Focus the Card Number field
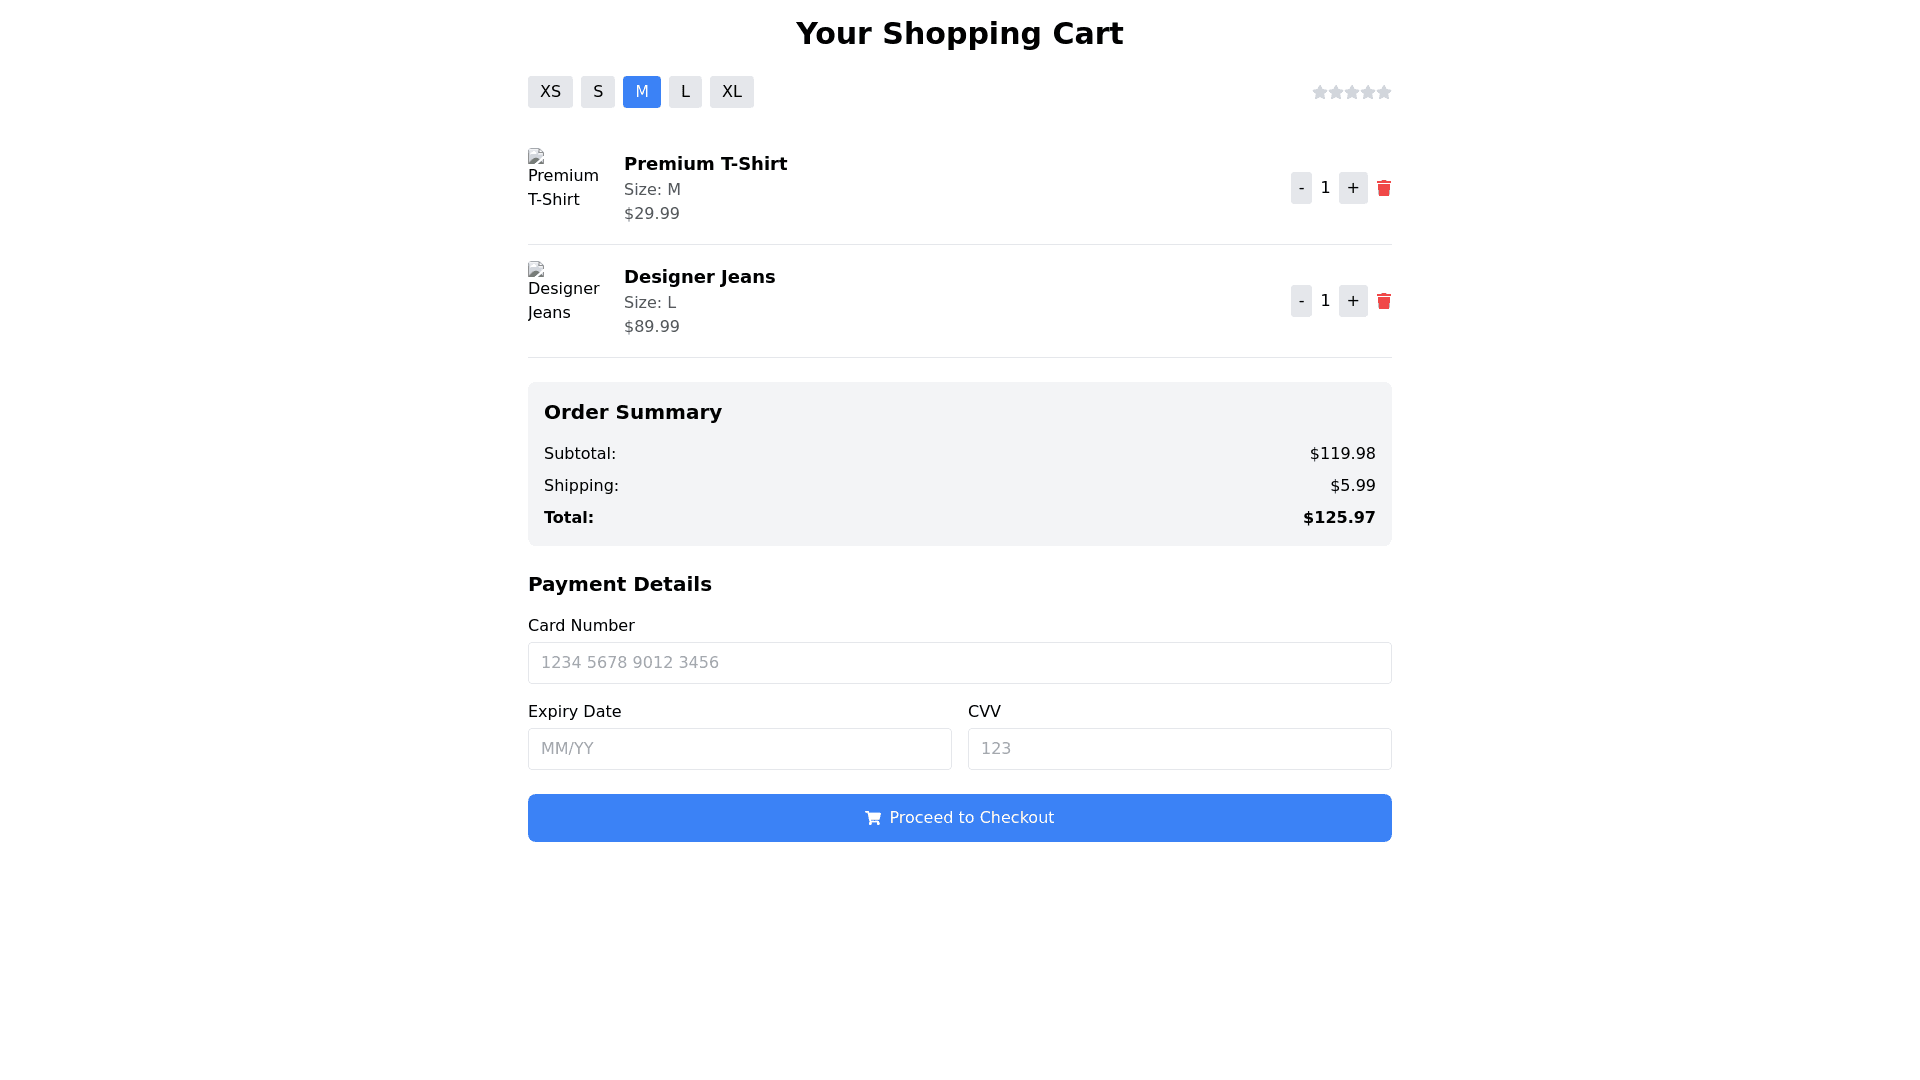The image size is (1920, 1080). tap(960, 663)
